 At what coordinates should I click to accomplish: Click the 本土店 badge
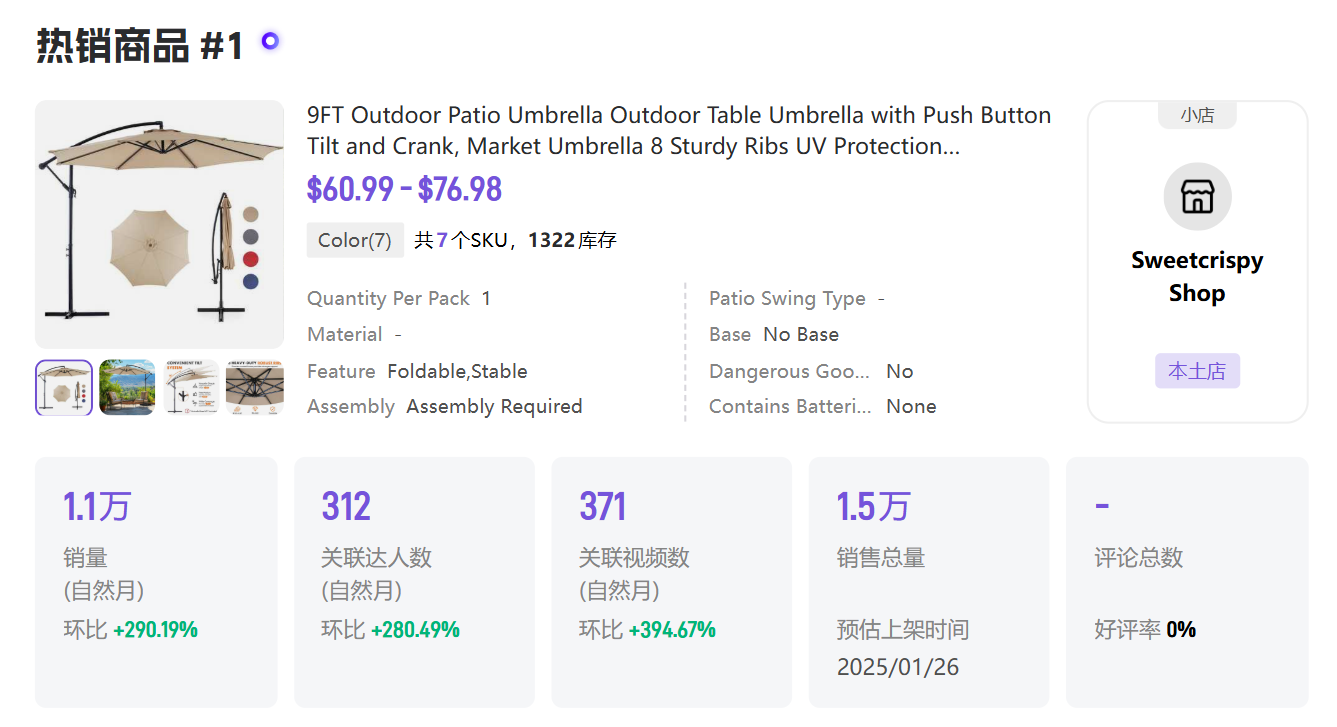[x=1197, y=371]
